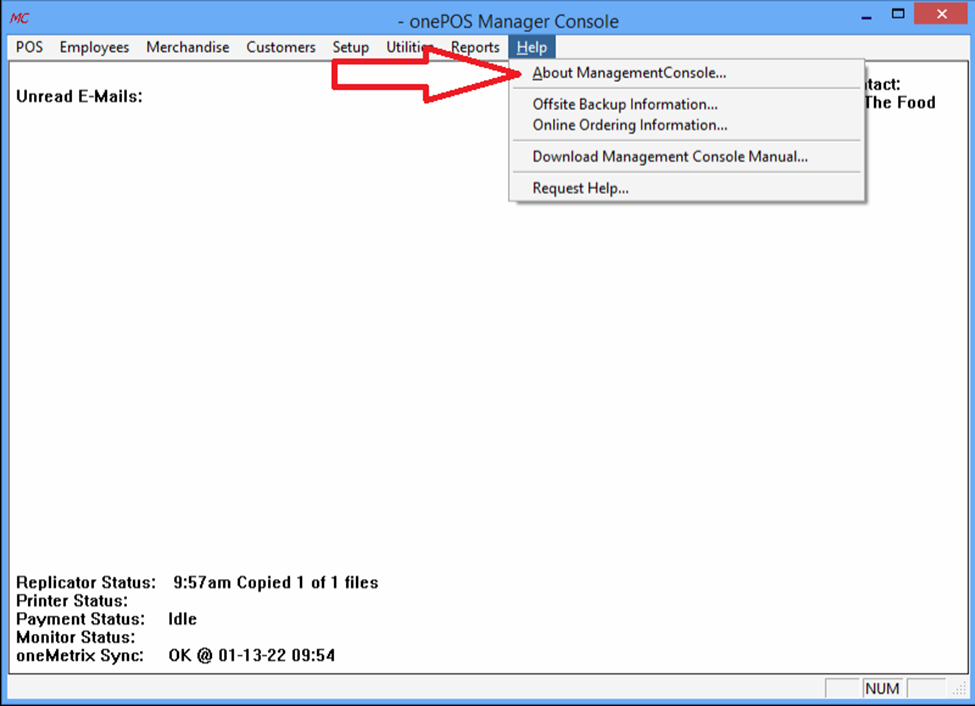Click the NUM status bar indicator
The height and width of the screenshot is (706, 975).
(882, 689)
